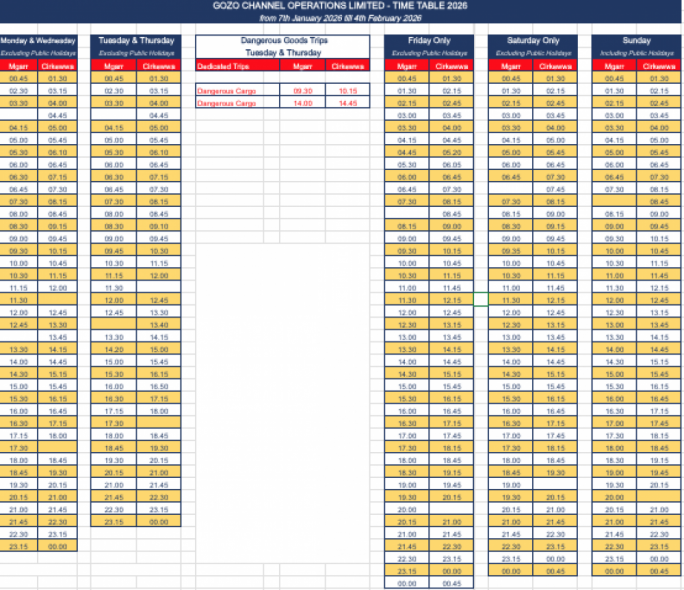Click Mgarr column header under Friday Only
This screenshot has height=590, width=684.
pos(407,65)
